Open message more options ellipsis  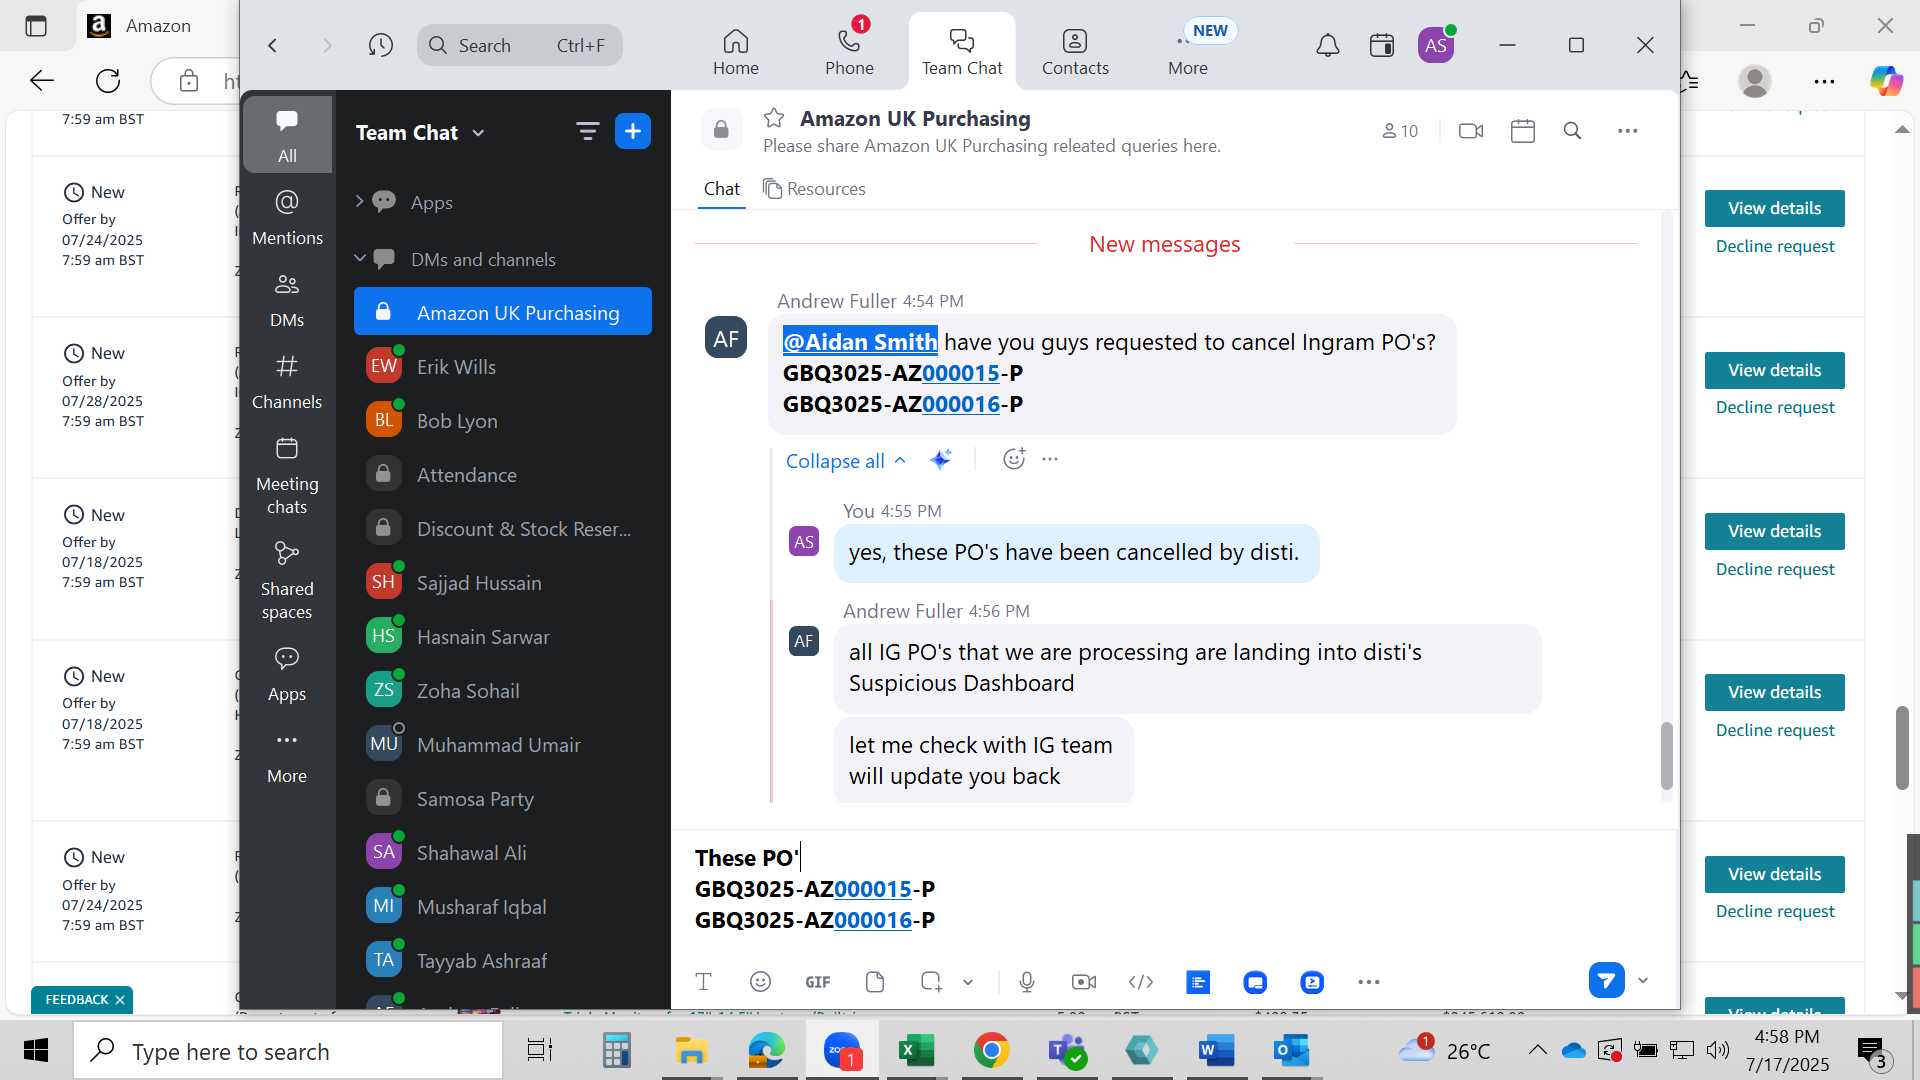pos(1050,459)
